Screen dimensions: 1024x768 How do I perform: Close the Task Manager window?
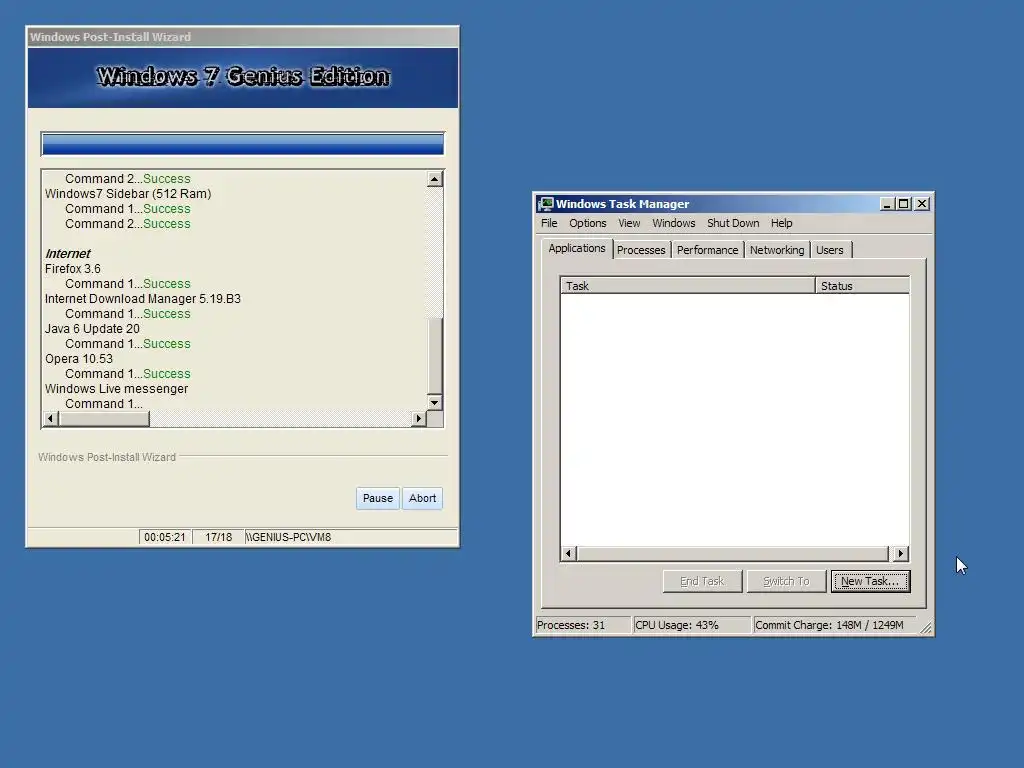(x=921, y=204)
